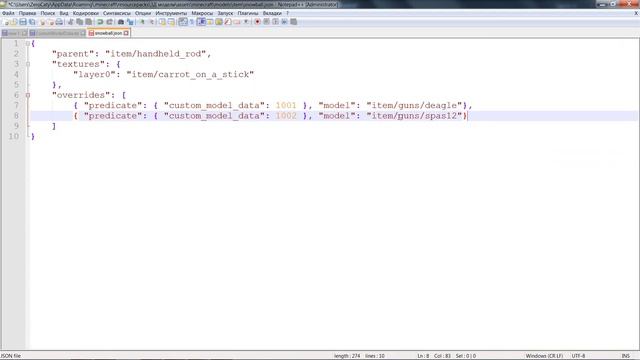Create a new document via toolbar icon
This screenshot has width=640, height=360.
6,22
